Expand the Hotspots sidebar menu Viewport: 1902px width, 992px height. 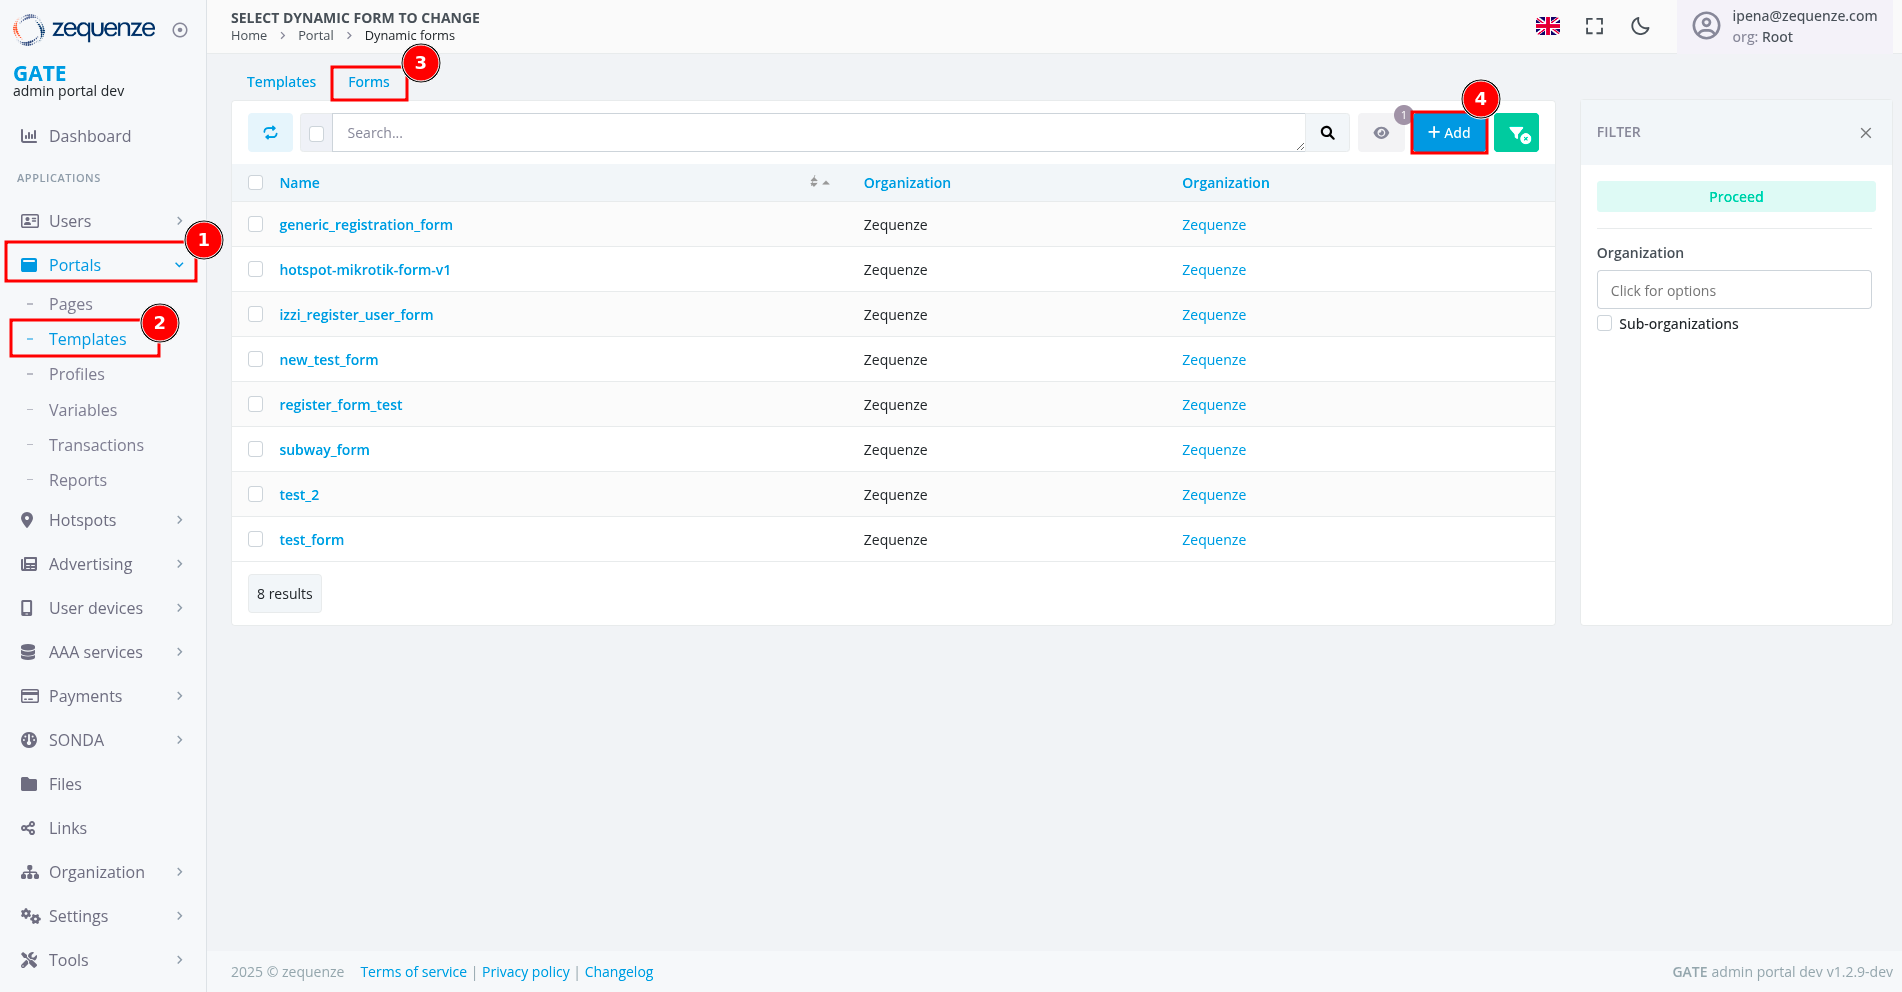click(x=100, y=520)
